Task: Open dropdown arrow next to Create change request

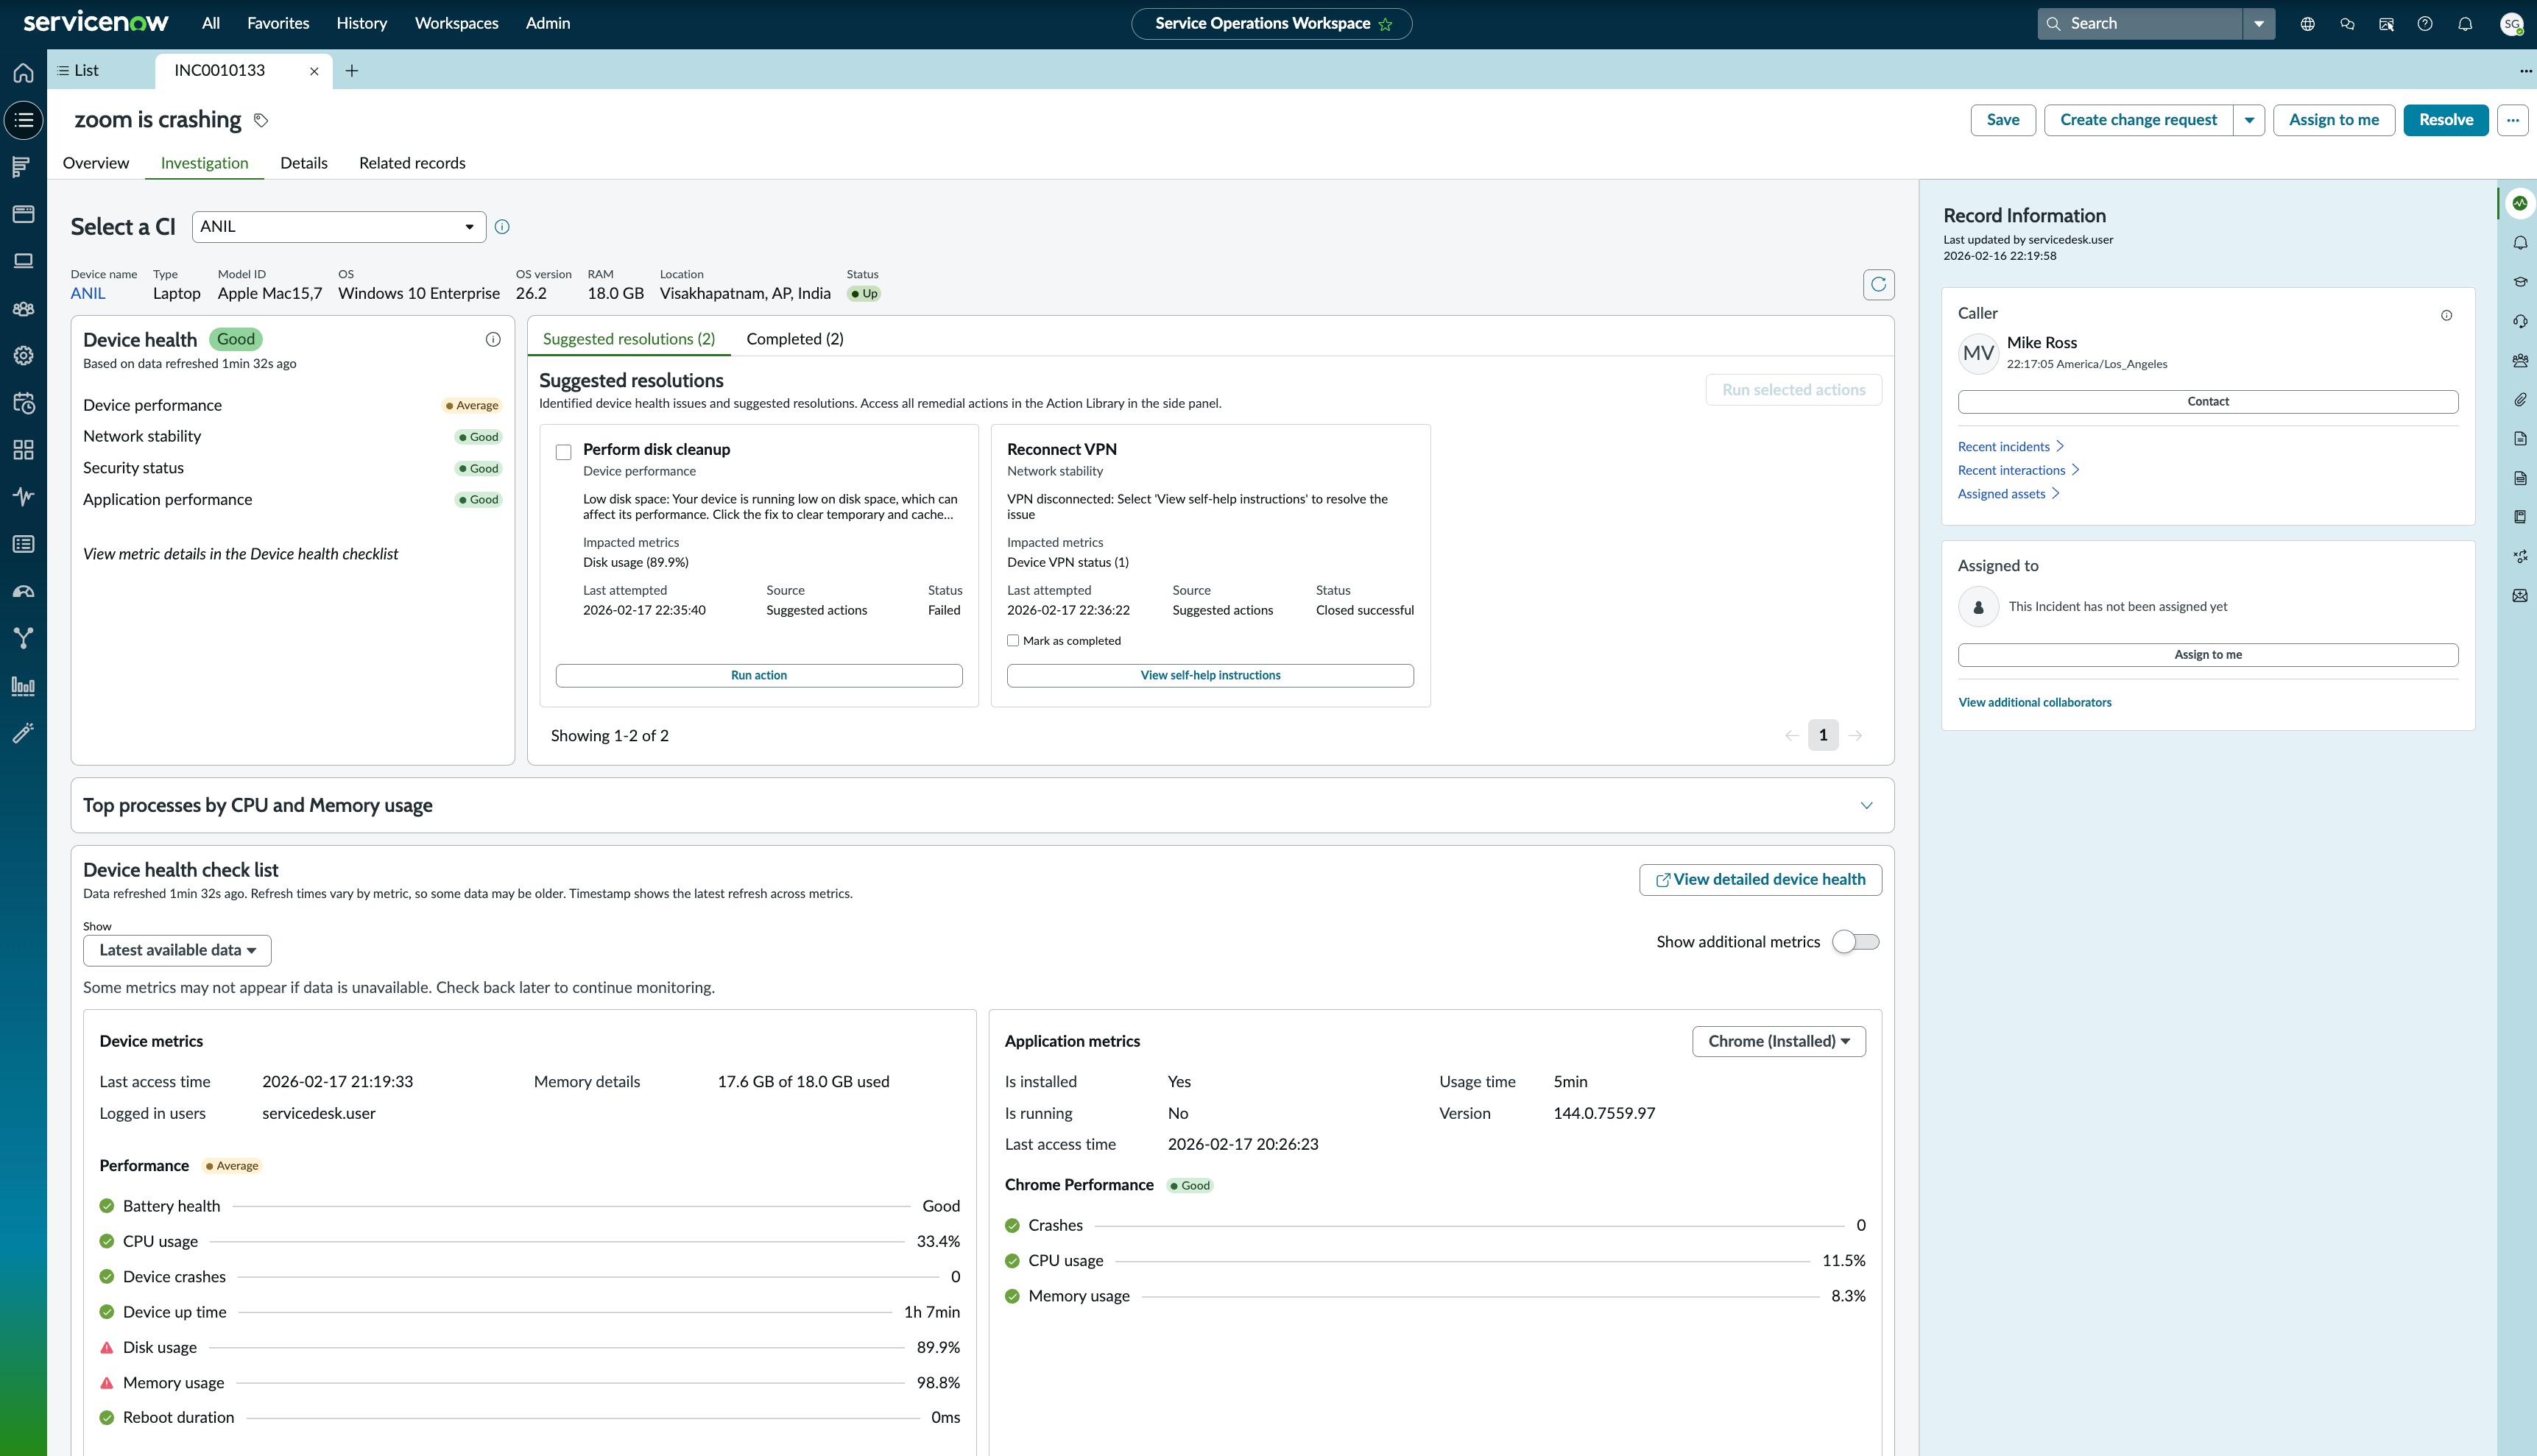Action: [x=2249, y=120]
